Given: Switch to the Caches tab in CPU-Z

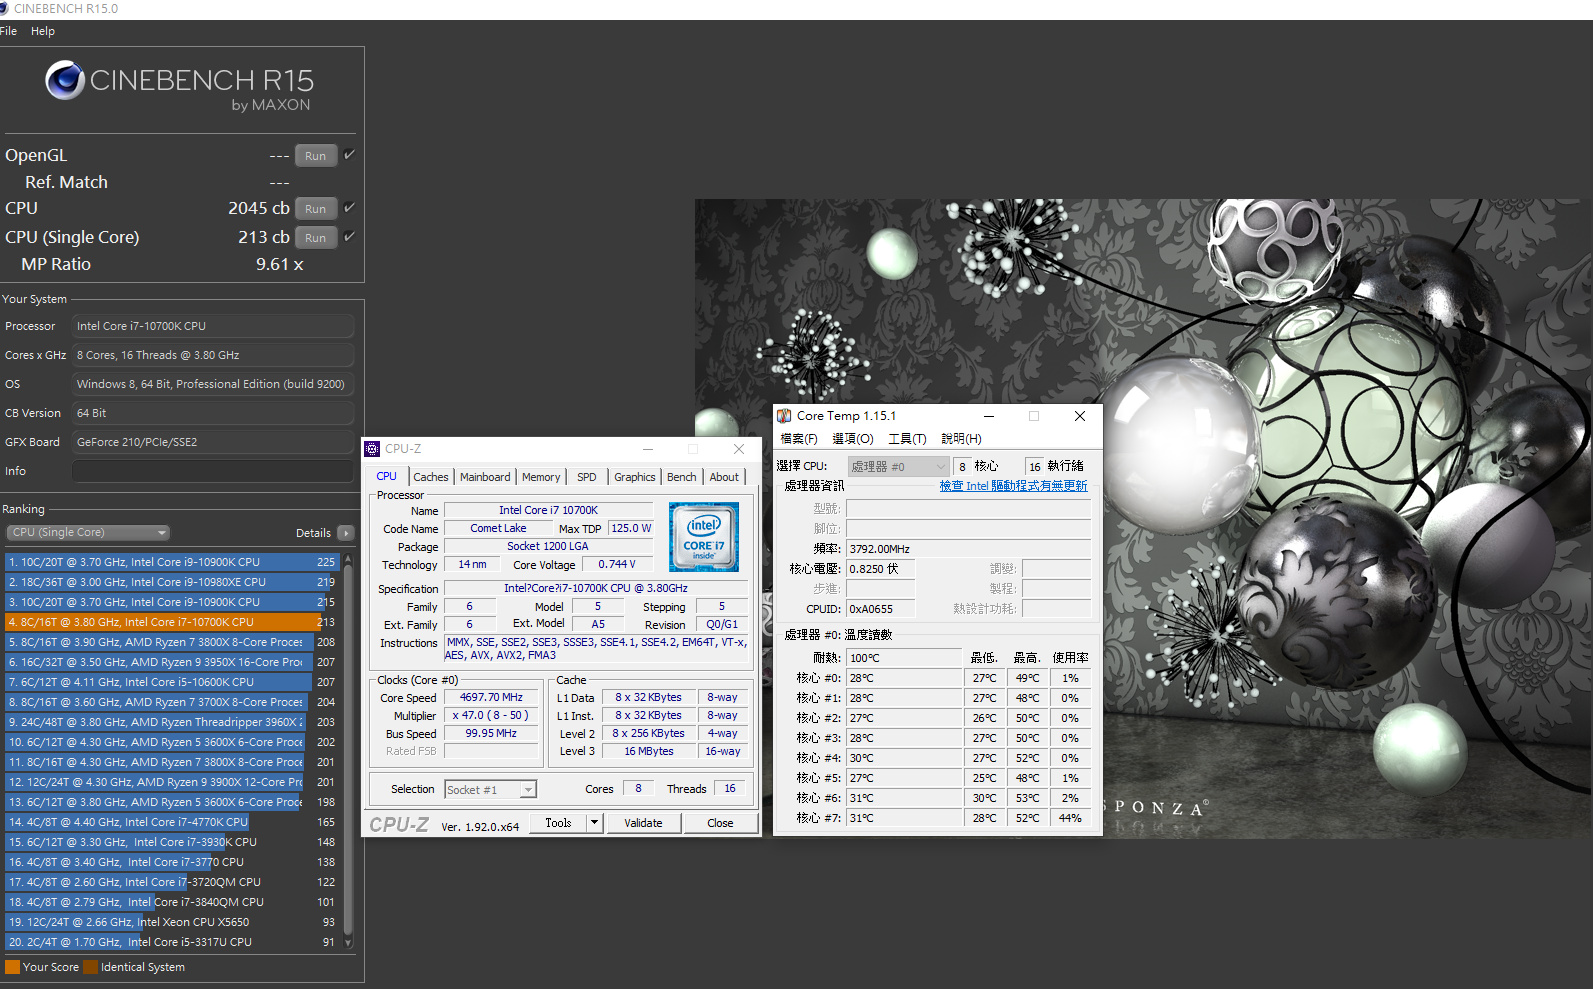Looking at the screenshot, I should point(431,477).
